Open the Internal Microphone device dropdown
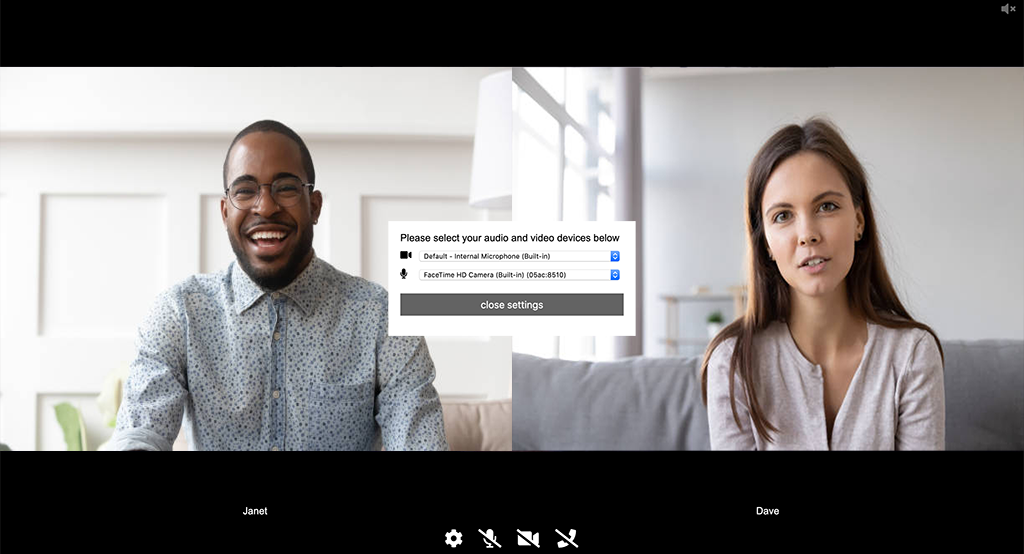This screenshot has height=554, width=1024. pyautogui.click(x=519, y=256)
